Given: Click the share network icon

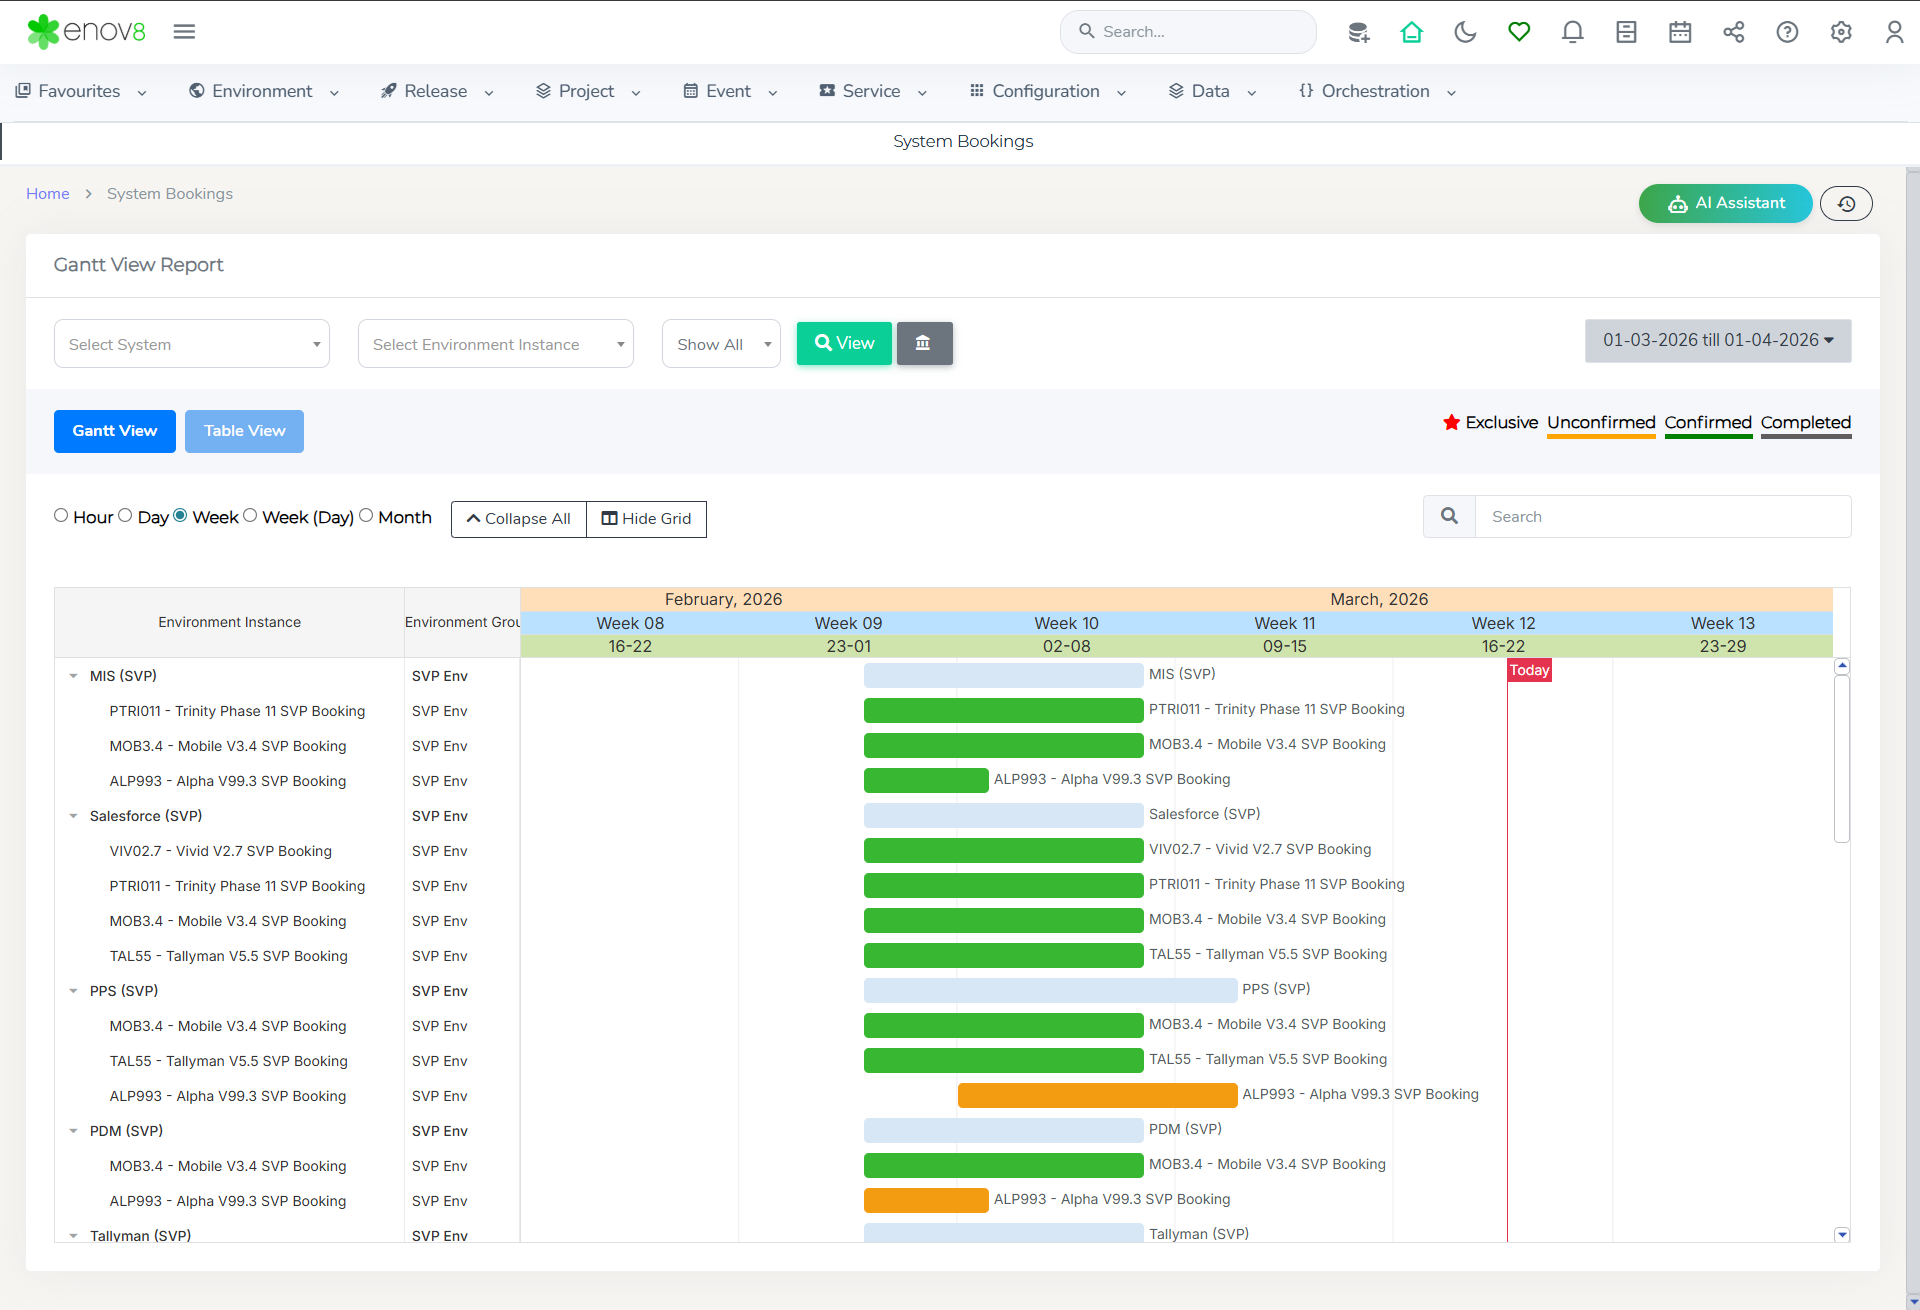Looking at the screenshot, I should coord(1733,32).
